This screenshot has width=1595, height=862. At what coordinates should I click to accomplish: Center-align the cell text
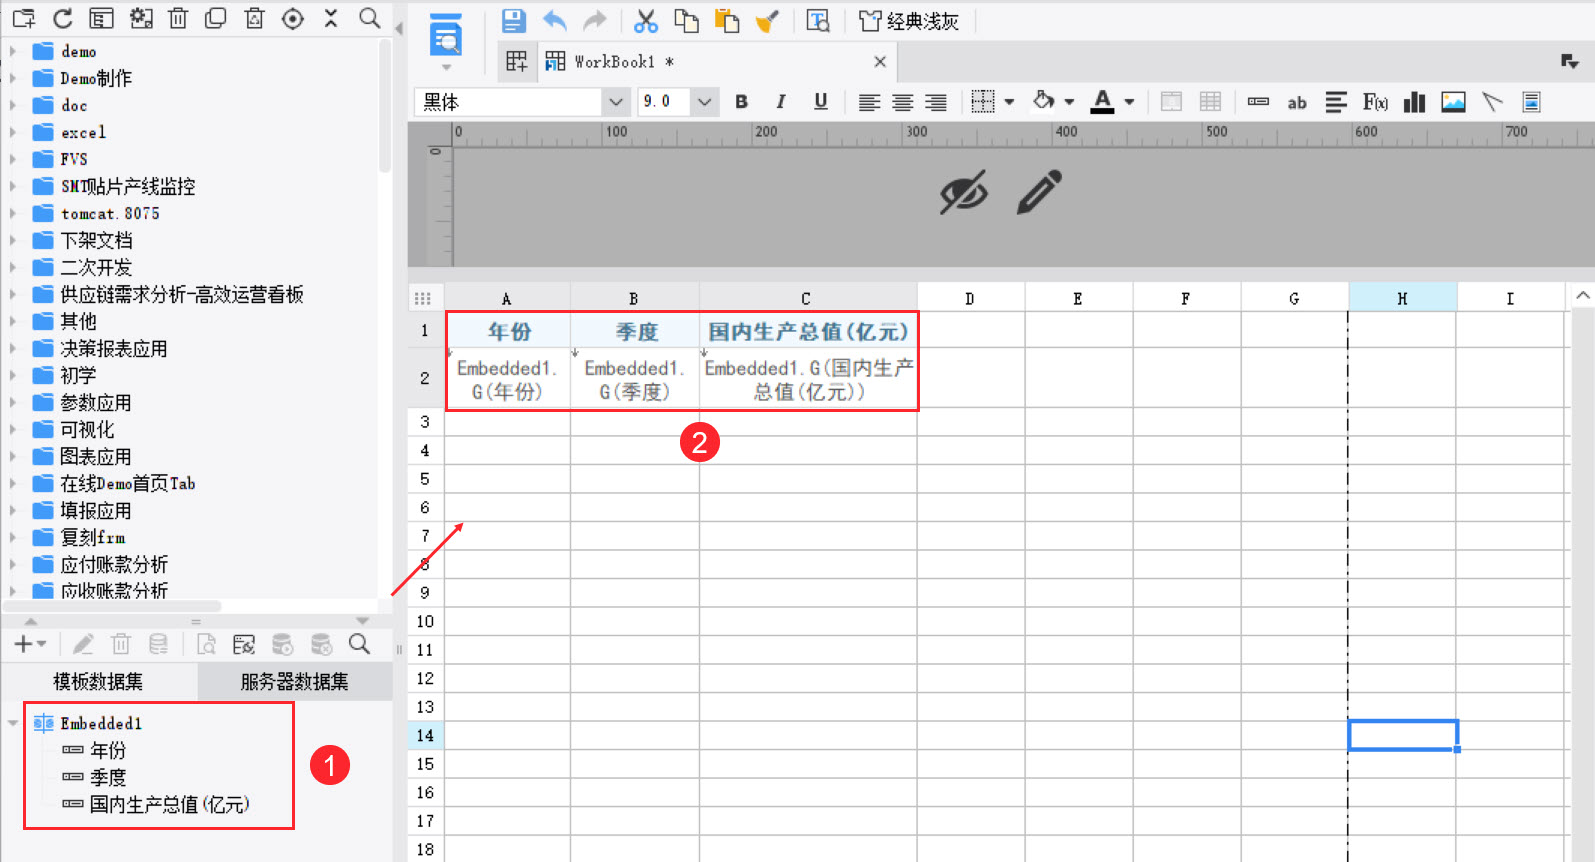point(902,102)
